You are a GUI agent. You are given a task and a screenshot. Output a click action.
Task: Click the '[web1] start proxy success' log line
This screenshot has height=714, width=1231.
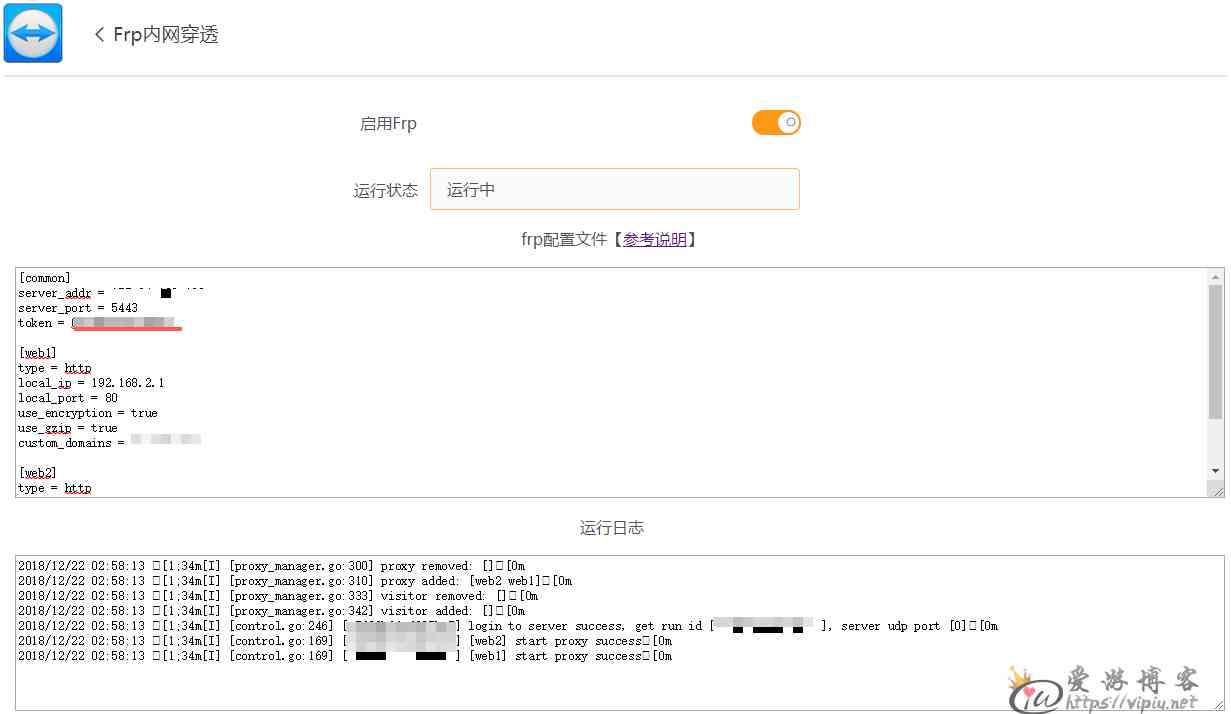click(x=345, y=656)
